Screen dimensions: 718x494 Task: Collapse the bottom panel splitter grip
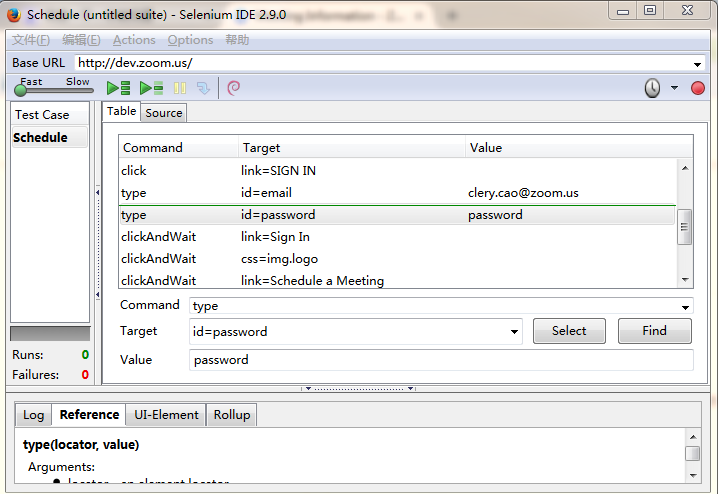pyautogui.click(x=359, y=389)
